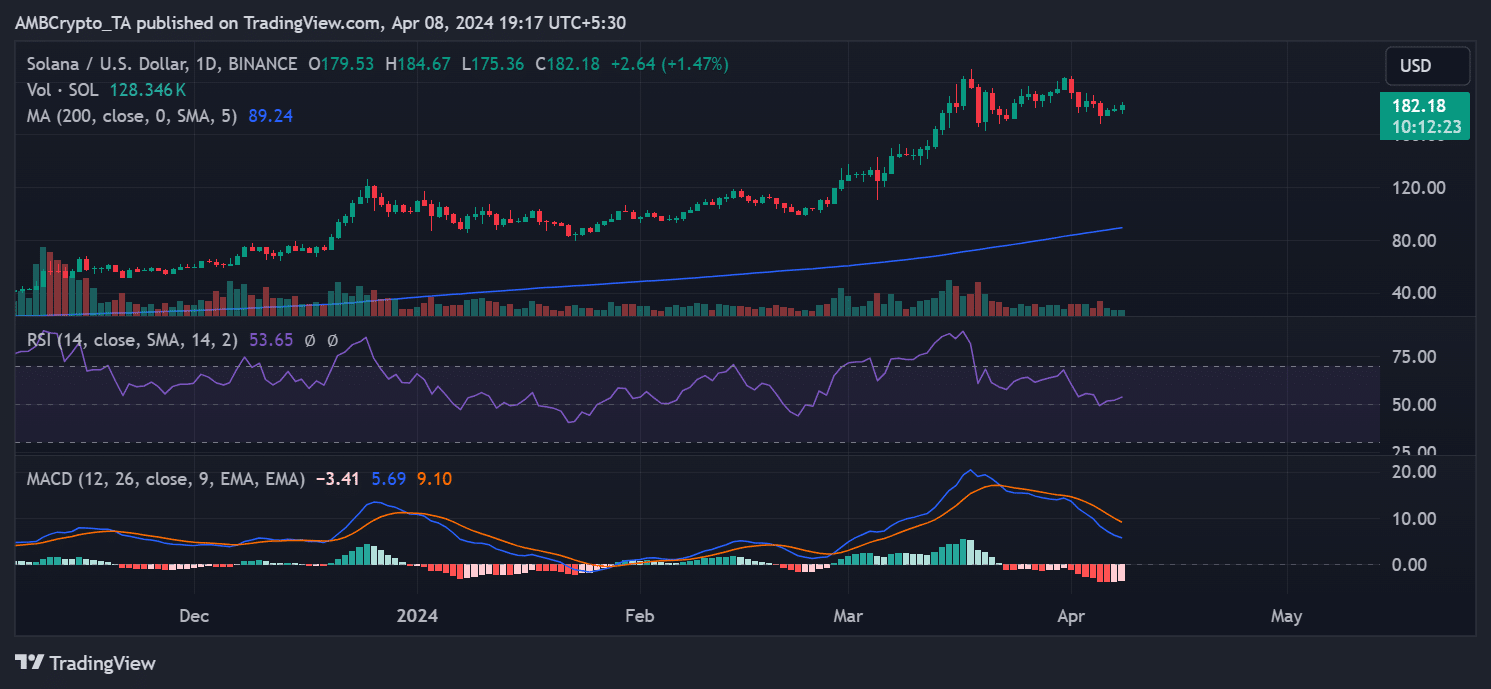Image resolution: width=1491 pixels, height=689 pixels.
Task: Click the May label on the time axis
Action: (1286, 616)
